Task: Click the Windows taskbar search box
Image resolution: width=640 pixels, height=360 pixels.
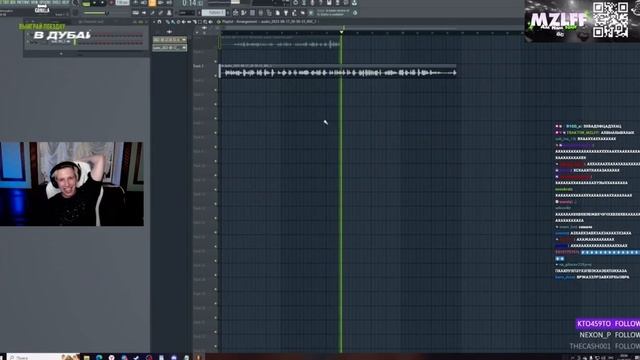Action: (x=43, y=357)
